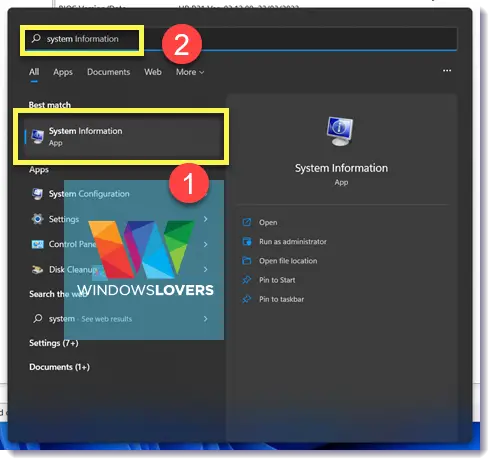Expand the Control Panel result chevron
Image resolution: width=495 pixels, height=465 pixels.
pos(205,244)
